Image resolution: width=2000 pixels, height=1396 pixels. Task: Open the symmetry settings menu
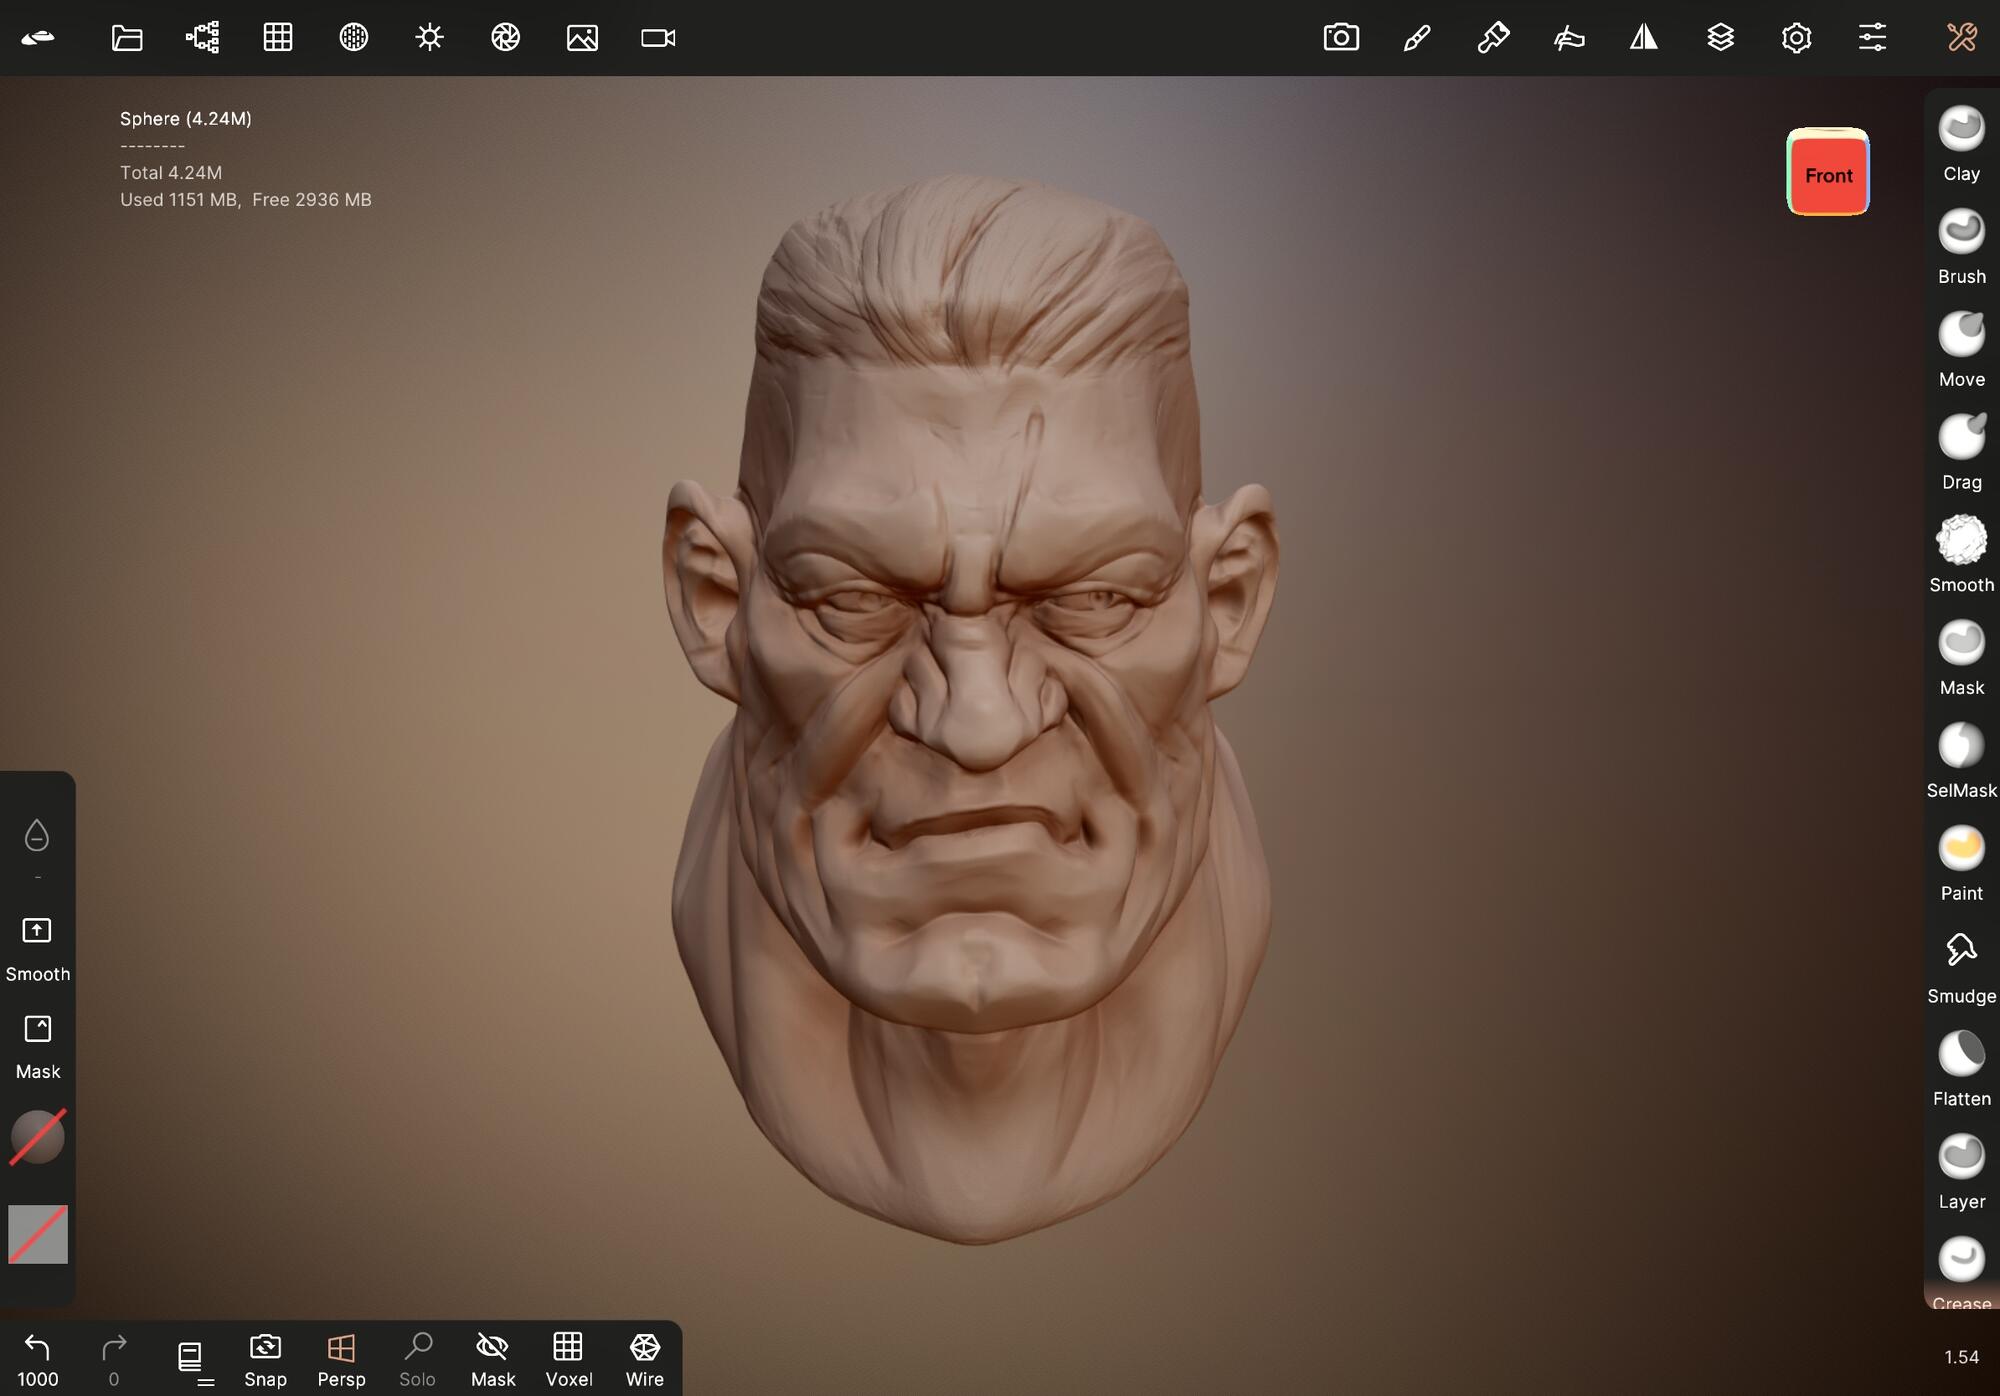coord(1644,38)
